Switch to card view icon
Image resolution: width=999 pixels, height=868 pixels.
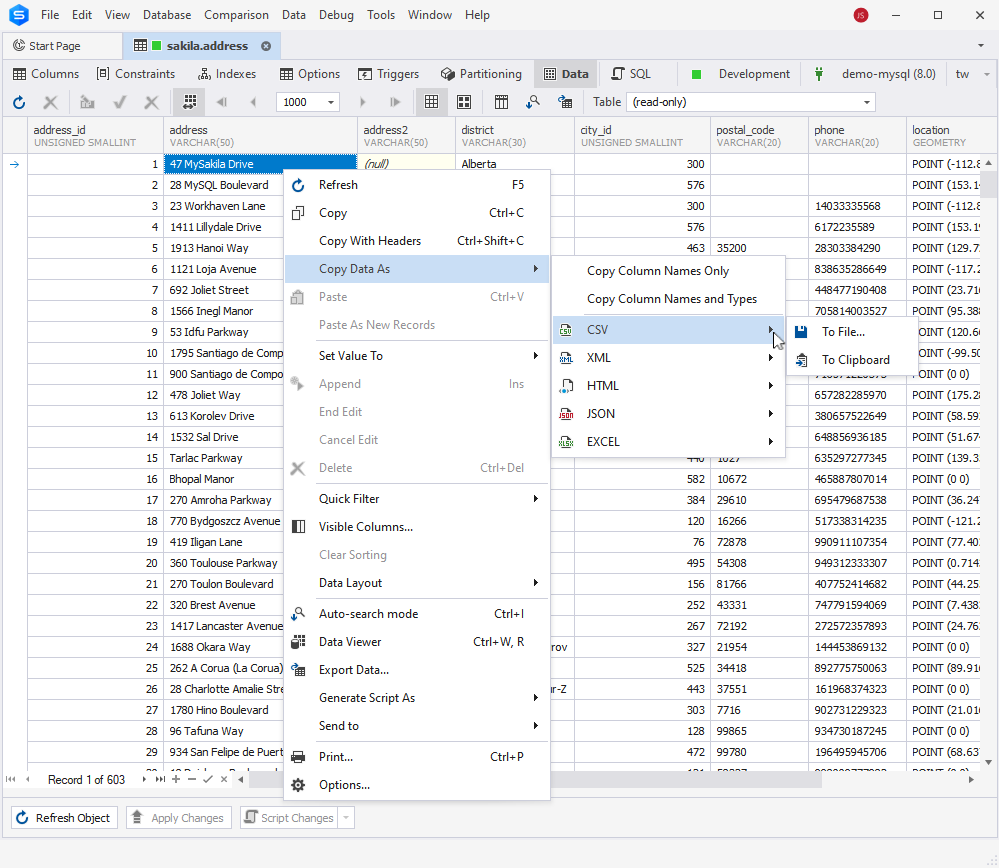click(464, 102)
